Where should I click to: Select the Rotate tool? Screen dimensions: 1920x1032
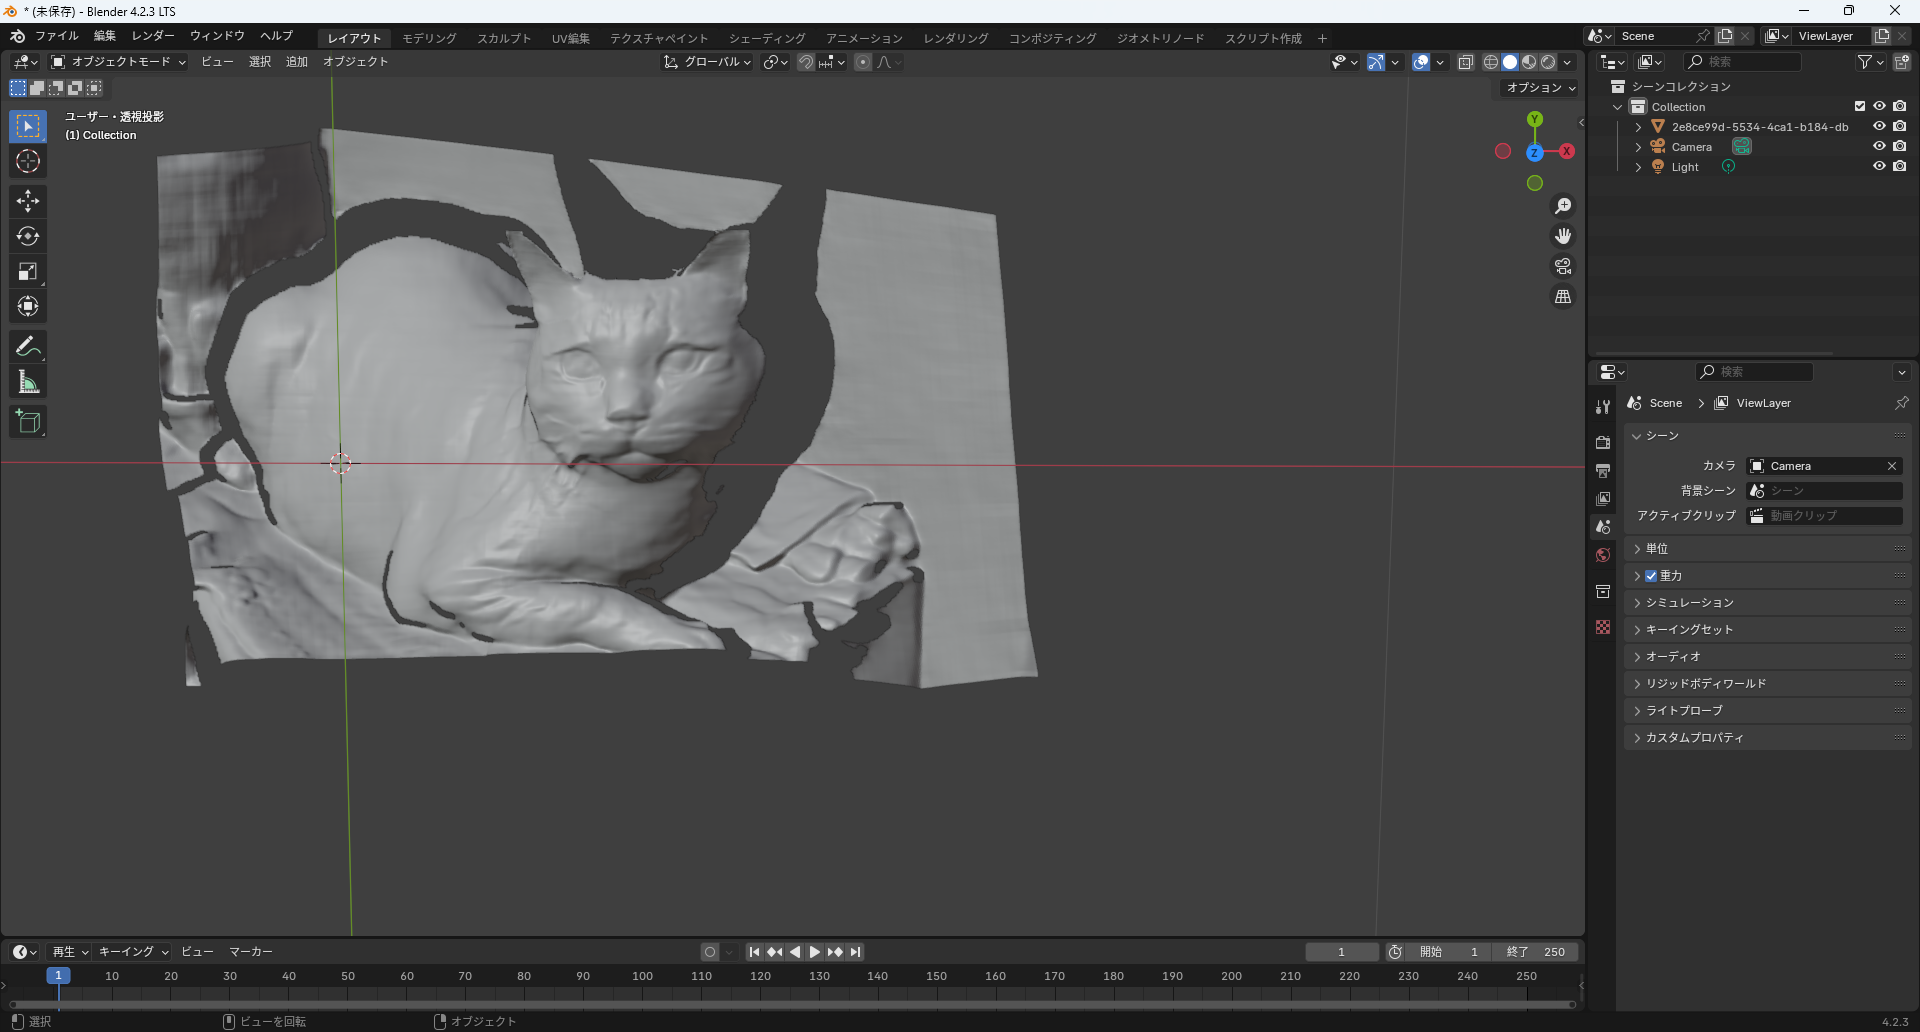pos(28,236)
